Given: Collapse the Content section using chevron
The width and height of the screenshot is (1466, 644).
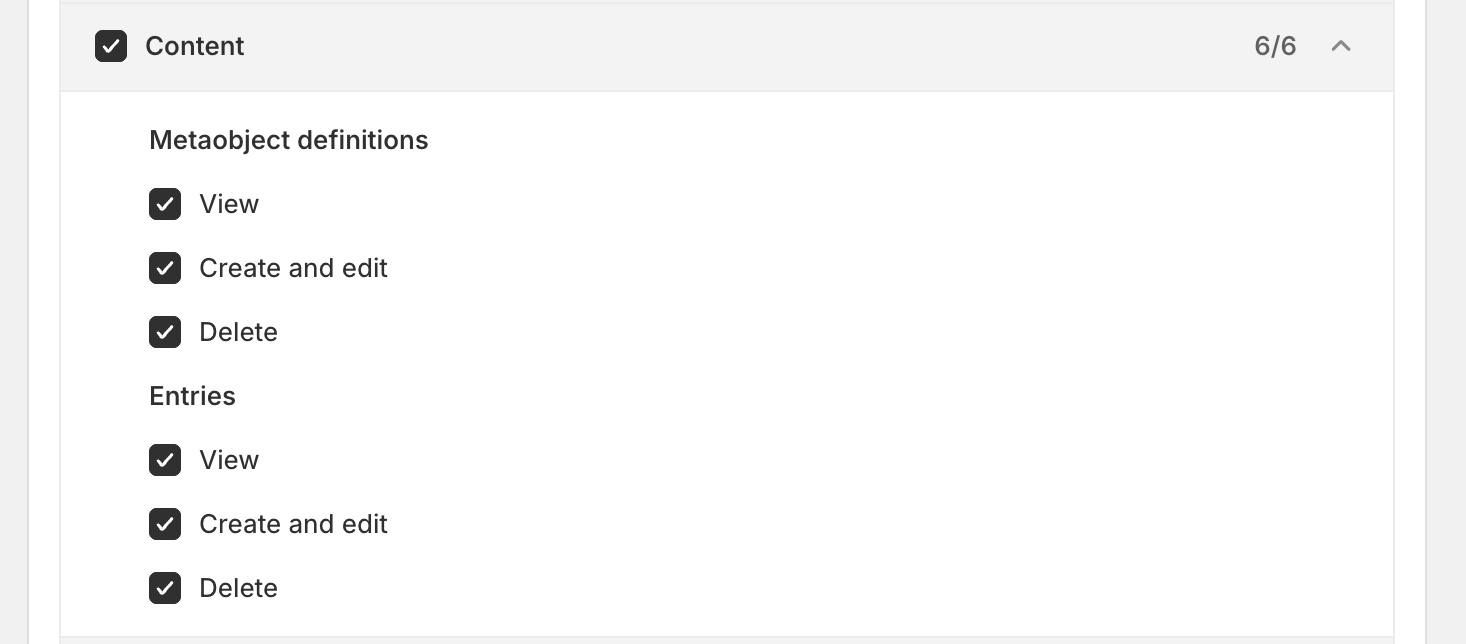Looking at the screenshot, I should tap(1341, 46).
